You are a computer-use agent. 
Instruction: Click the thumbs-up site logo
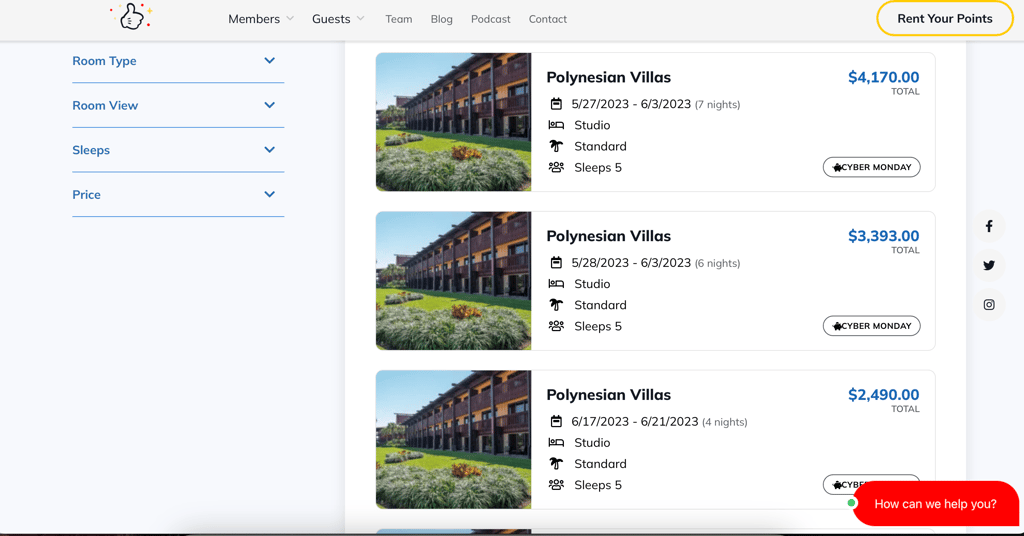click(x=131, y=16)
